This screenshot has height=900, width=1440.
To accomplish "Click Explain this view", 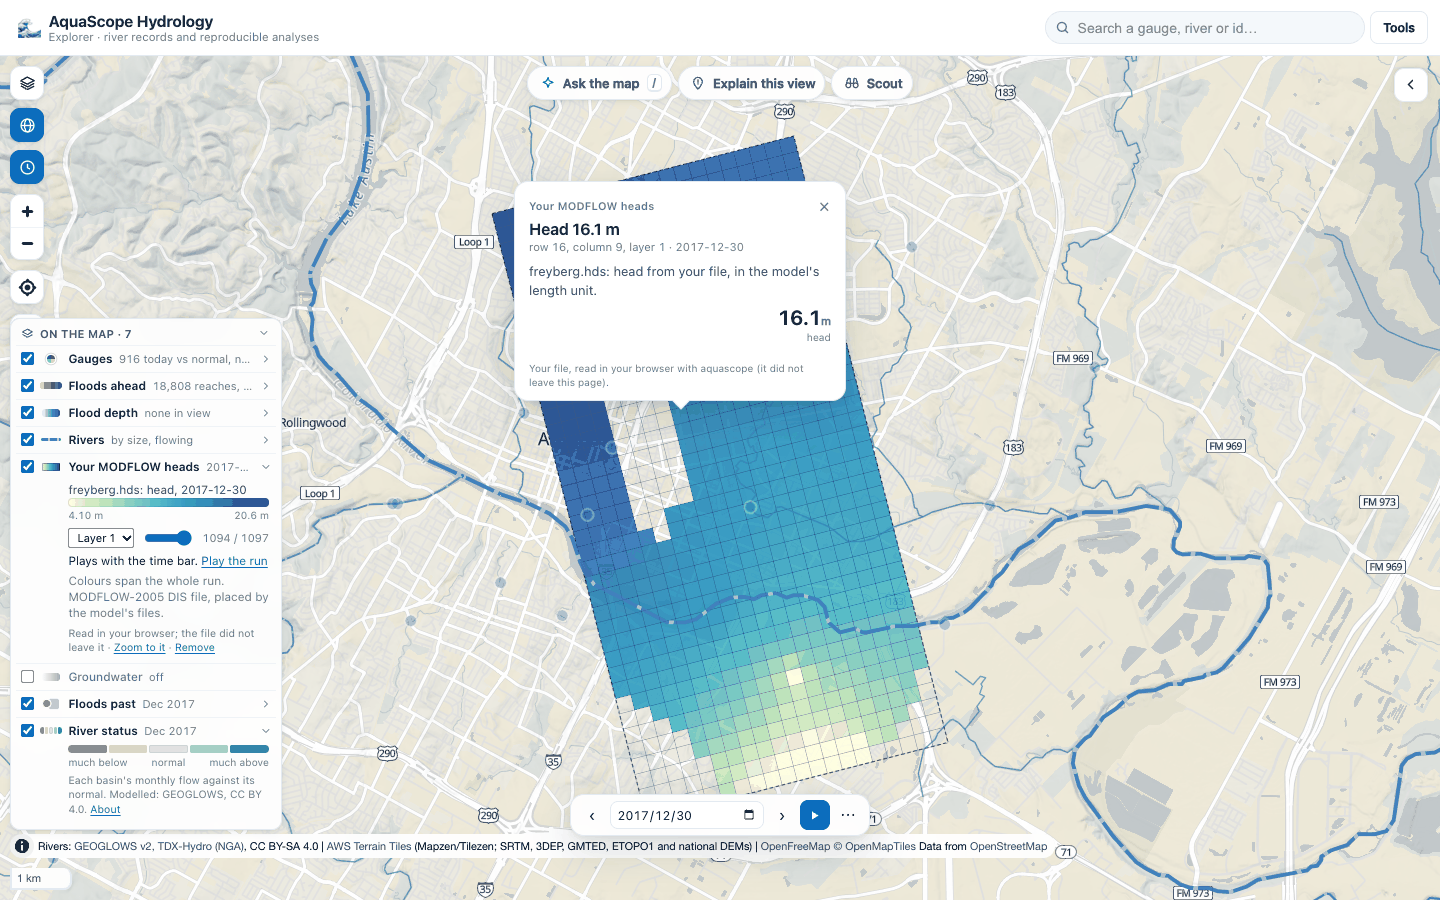I will [x=753, y=84].
